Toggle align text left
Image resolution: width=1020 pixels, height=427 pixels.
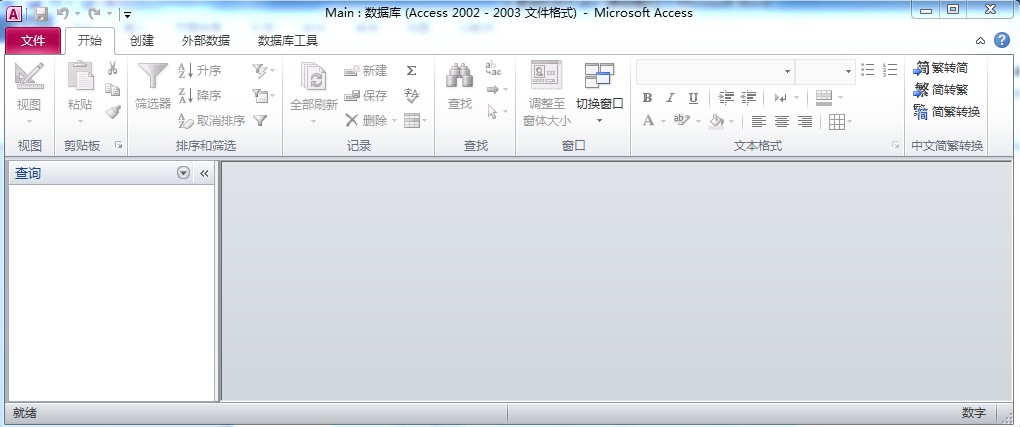pyautogui.click(x=758, y=122)
